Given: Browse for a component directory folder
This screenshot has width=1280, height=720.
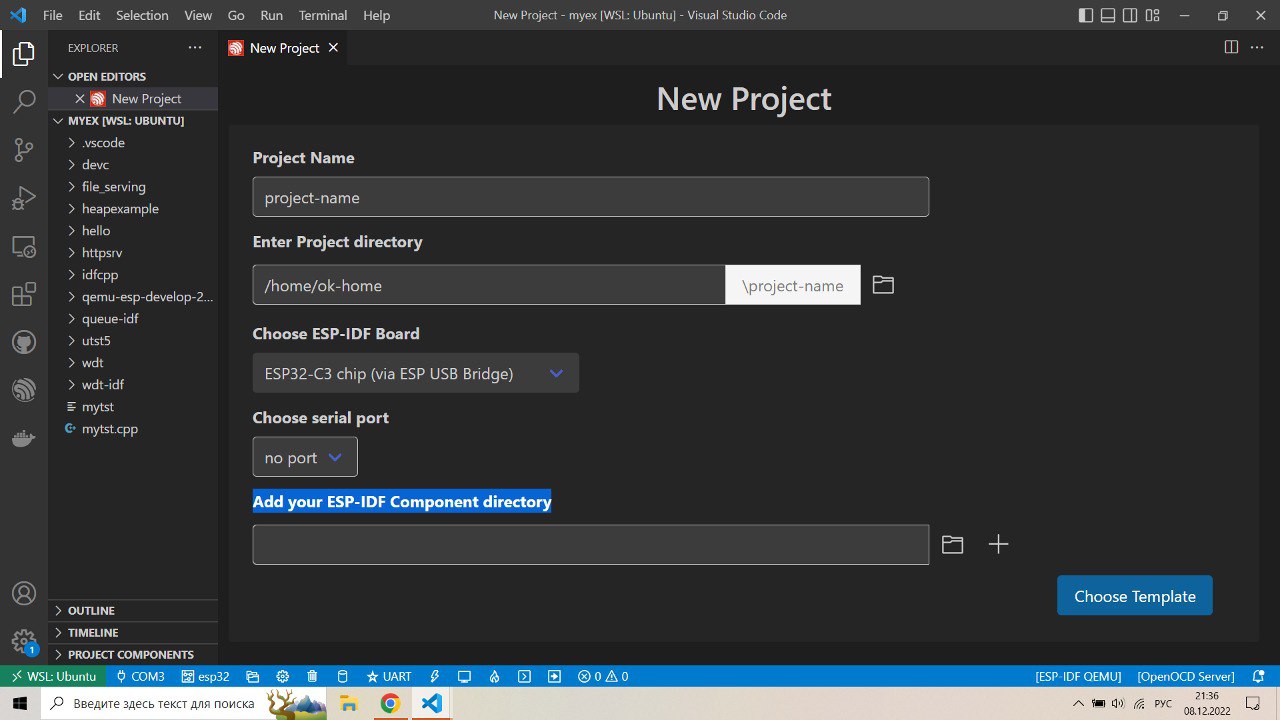Looking at the screenshot, I should coord(952,545).
